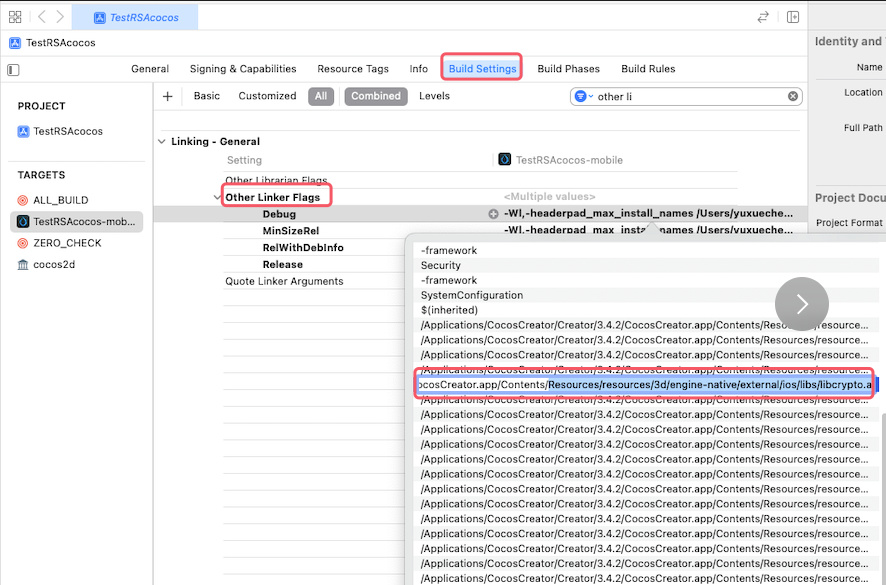Toggle the Combined view filter

point(376,96)
